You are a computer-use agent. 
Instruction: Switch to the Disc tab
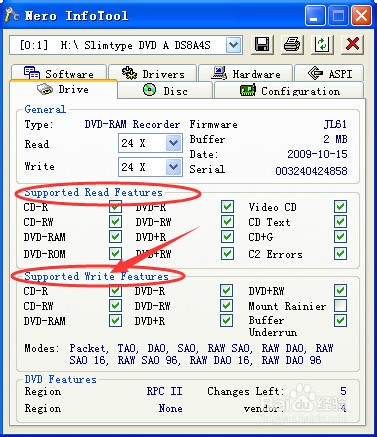(165, 90)
